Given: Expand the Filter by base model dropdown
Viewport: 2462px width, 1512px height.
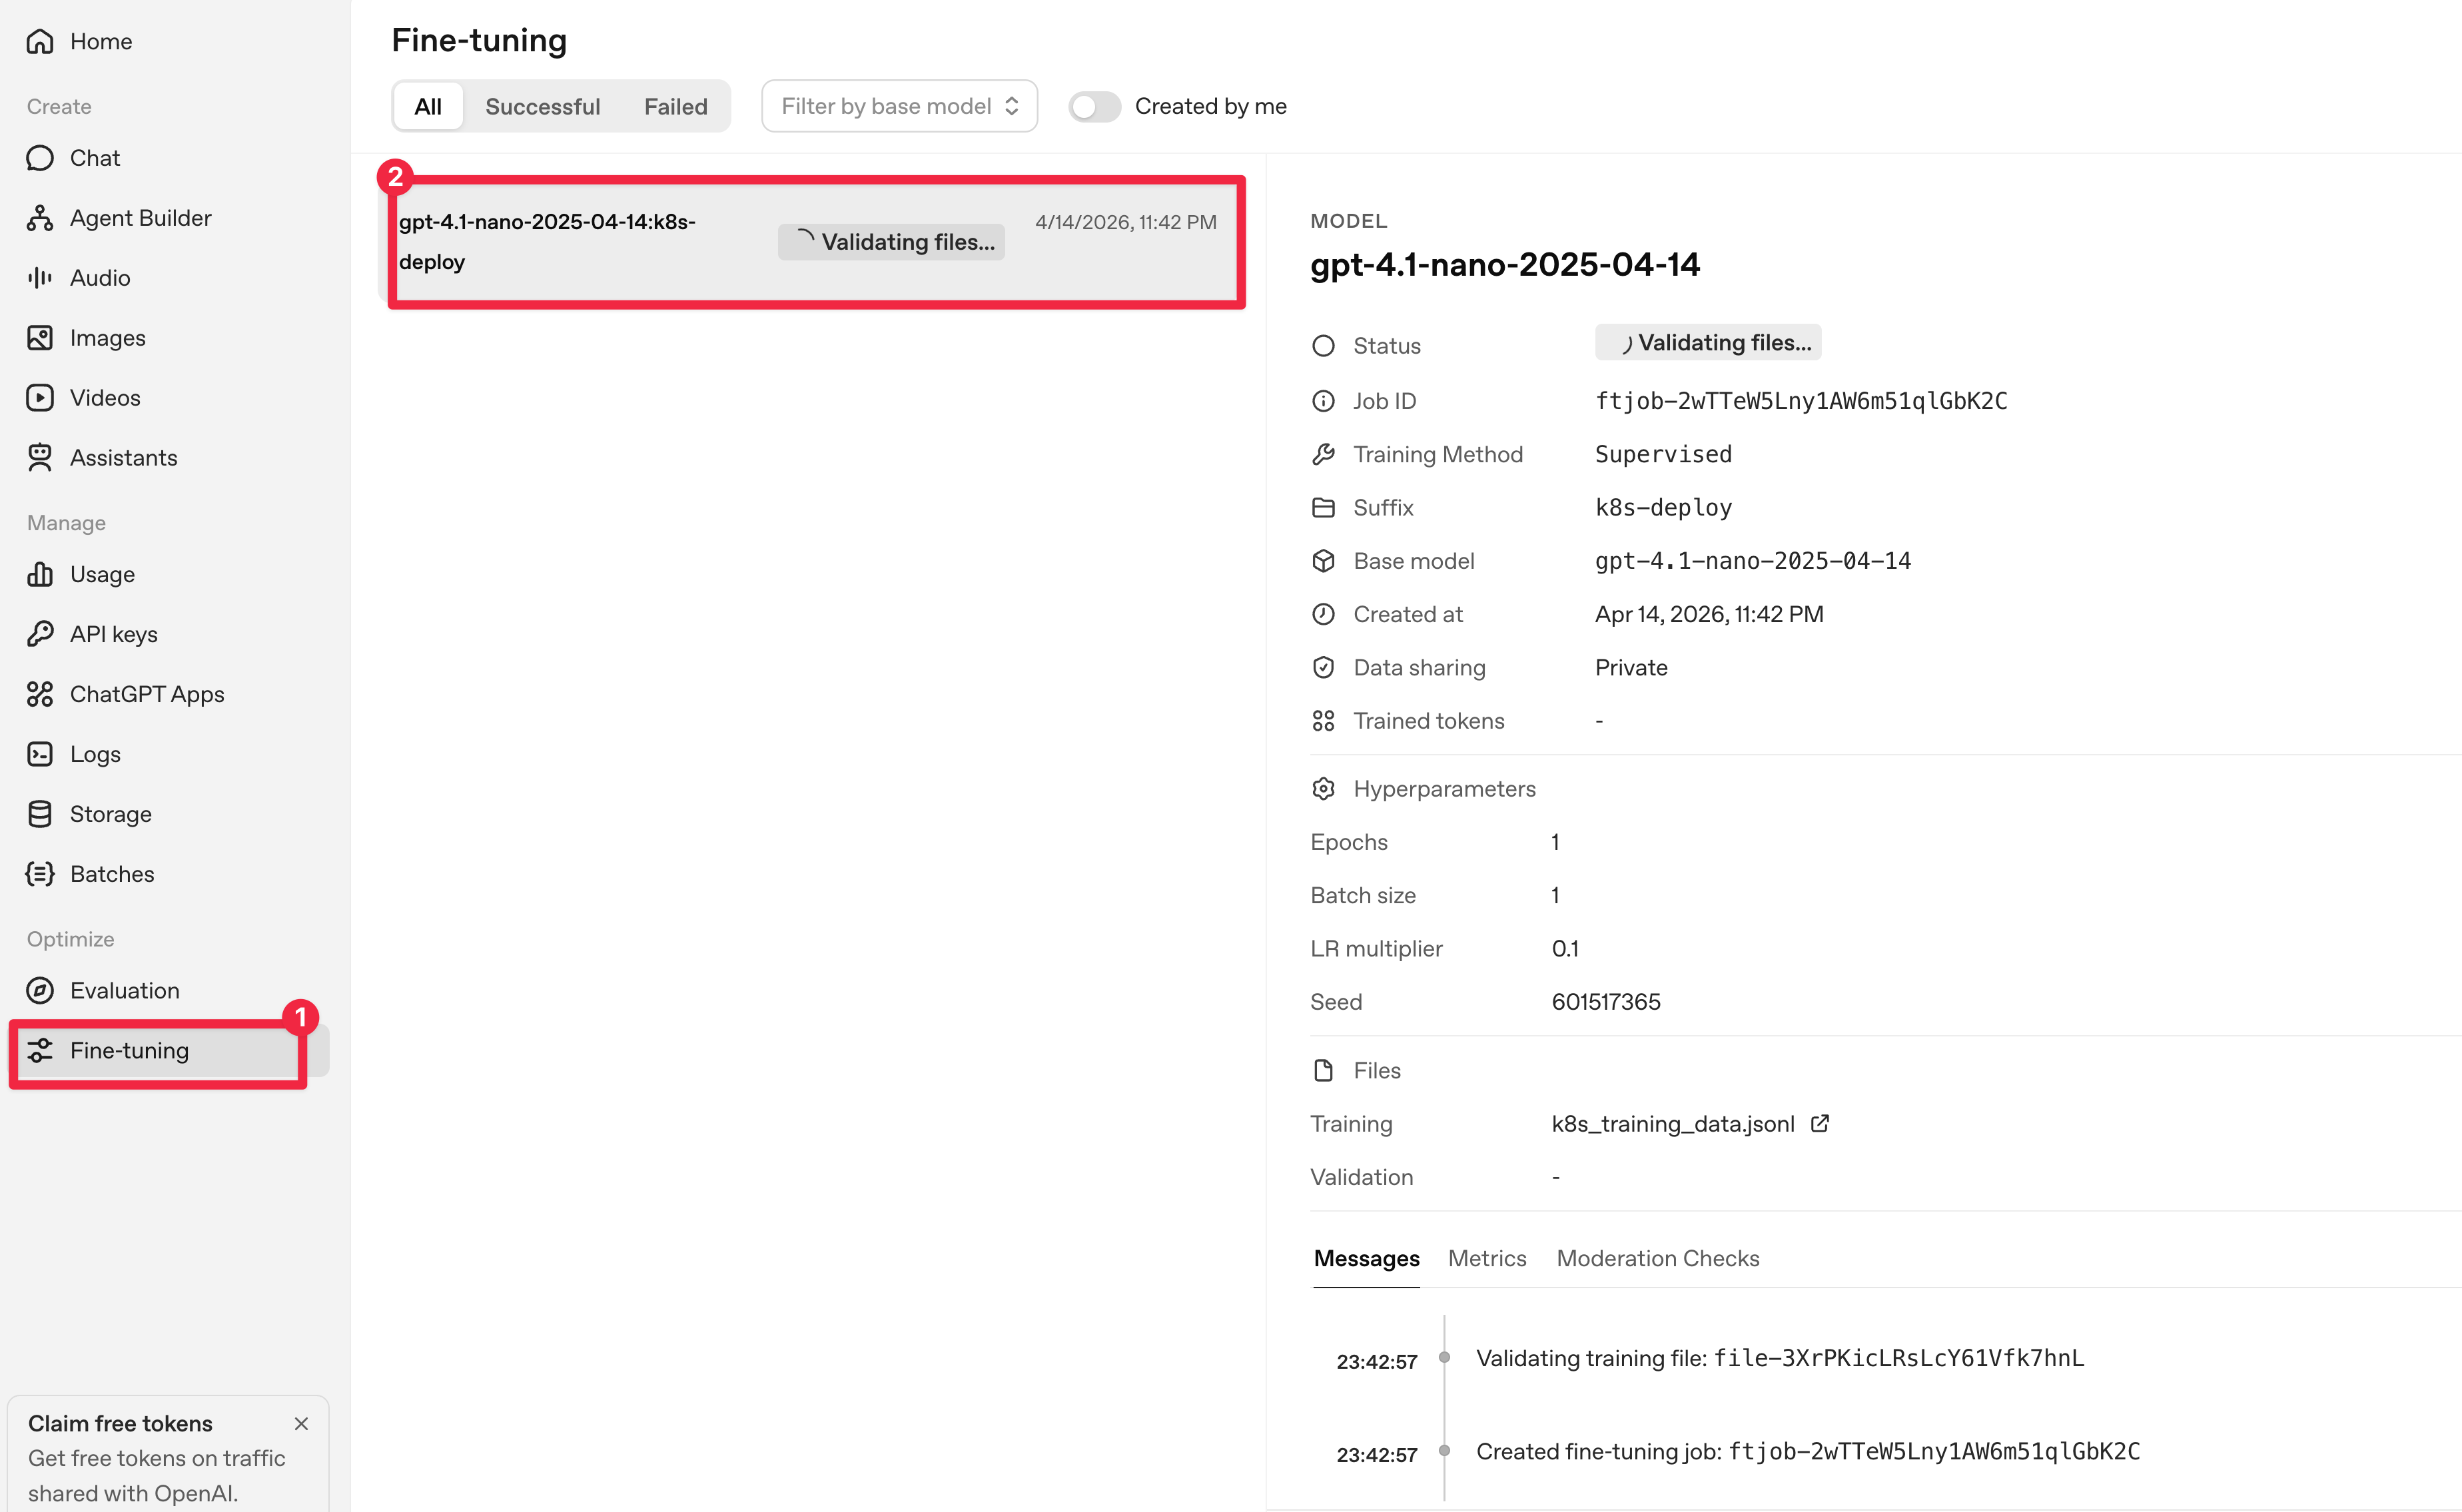Looking at the screenshot, I should point(899,106).
